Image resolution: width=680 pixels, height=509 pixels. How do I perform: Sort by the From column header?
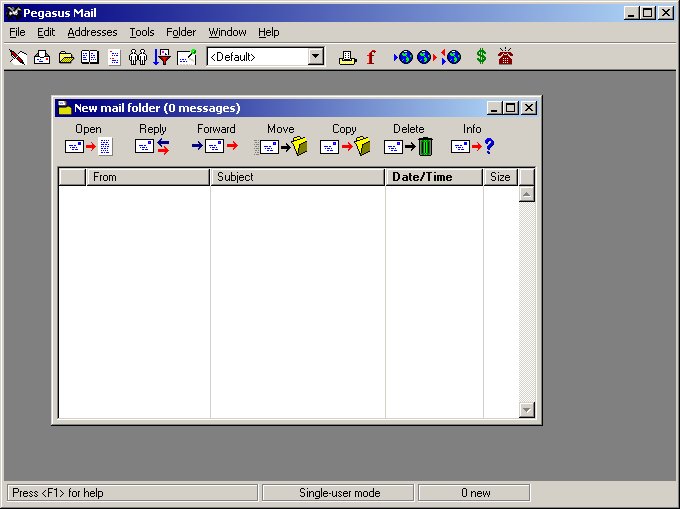click(148, 177)
